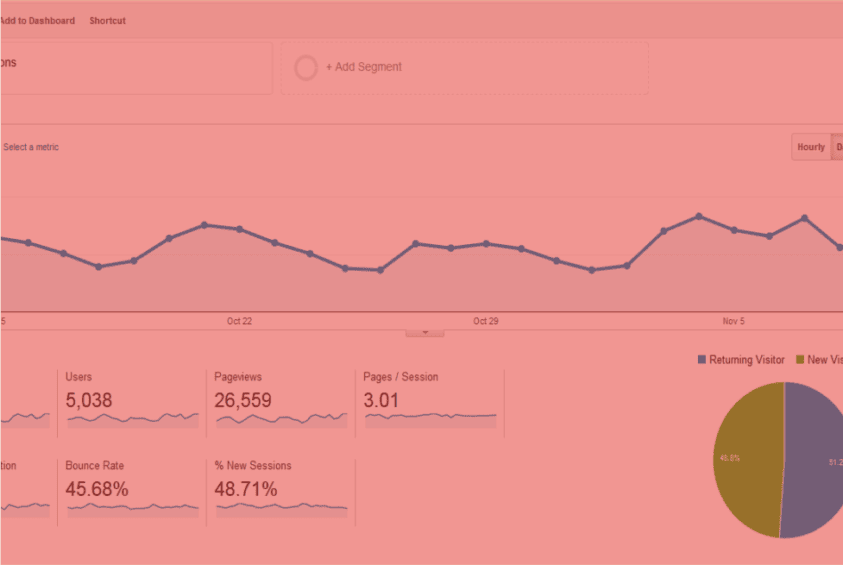This screenshot has width=843, height=565.
Task: Click the 26,559 pageviews value
Action: (x=243, y=400)
